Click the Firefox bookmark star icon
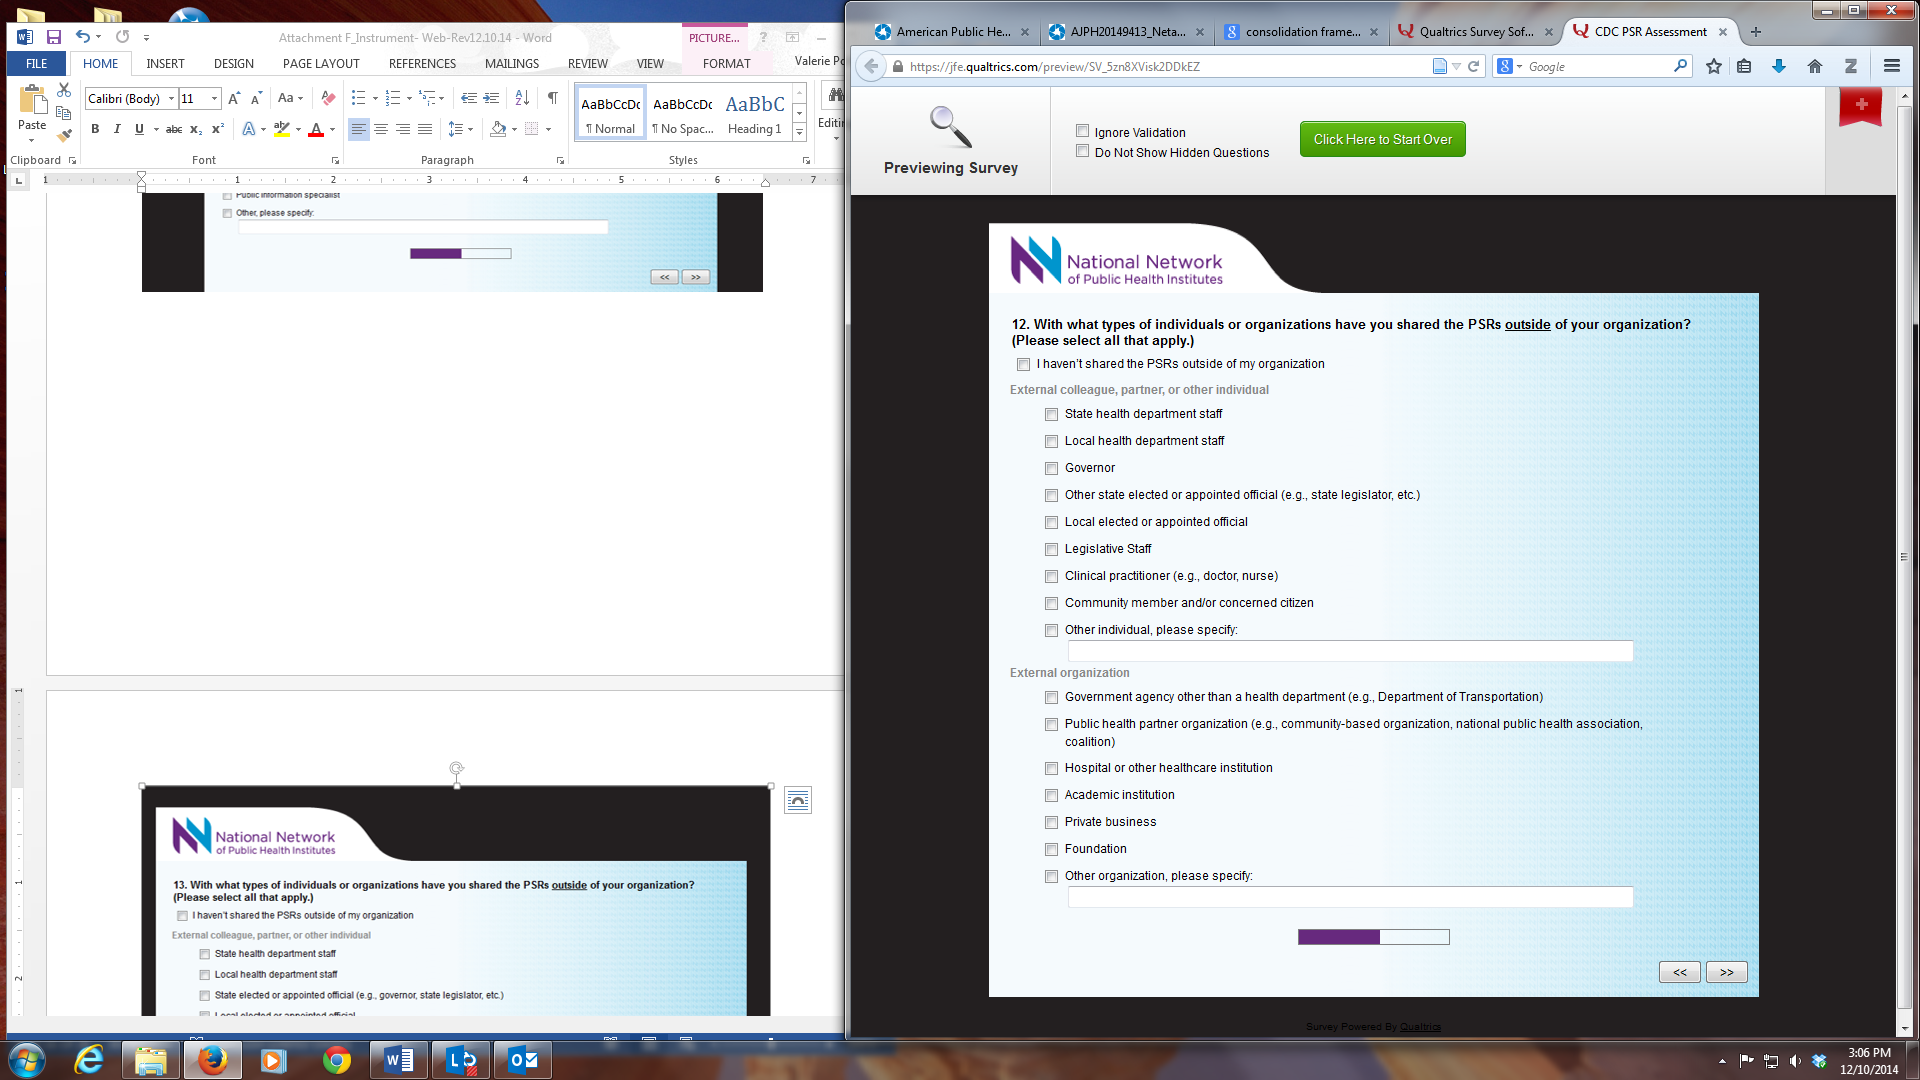 click(1714, 66)
